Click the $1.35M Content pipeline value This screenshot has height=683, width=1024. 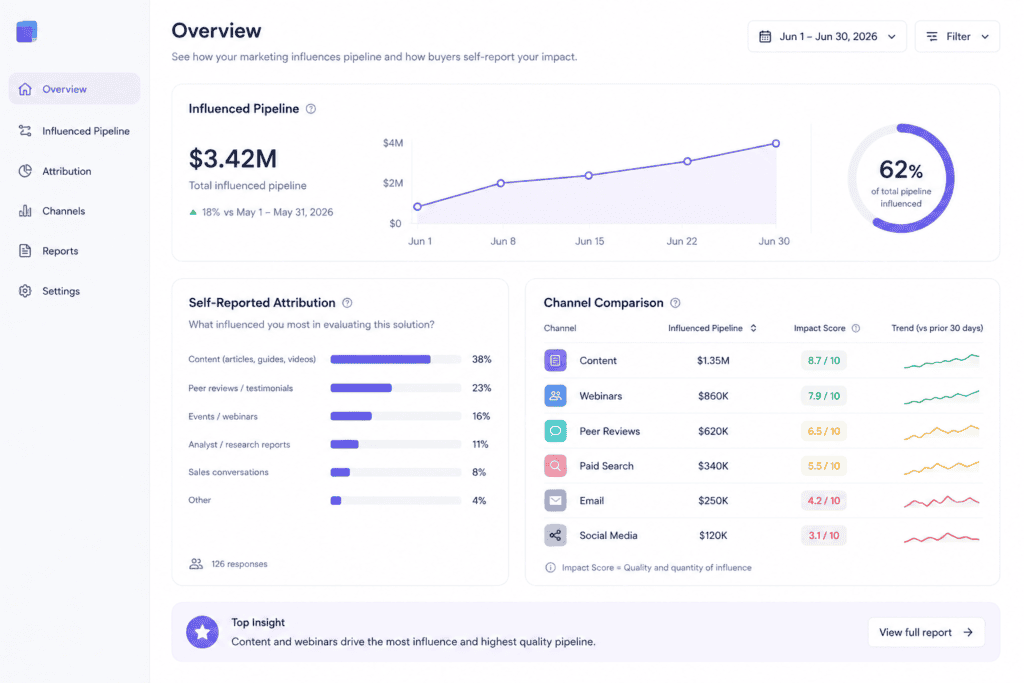tap(713, 360)
